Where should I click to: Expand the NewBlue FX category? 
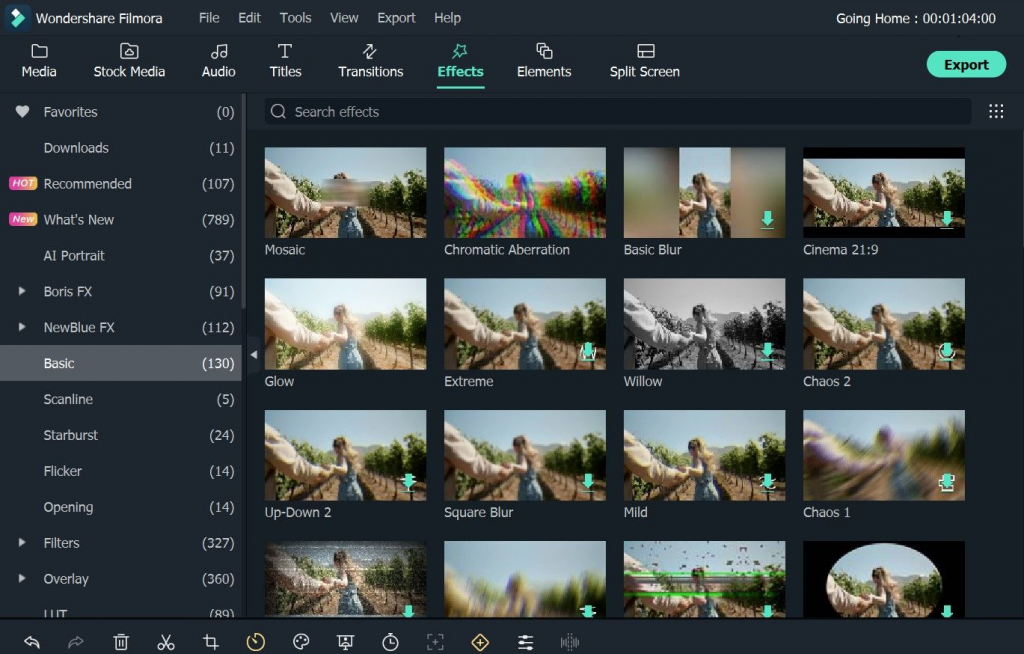point(22,327)
